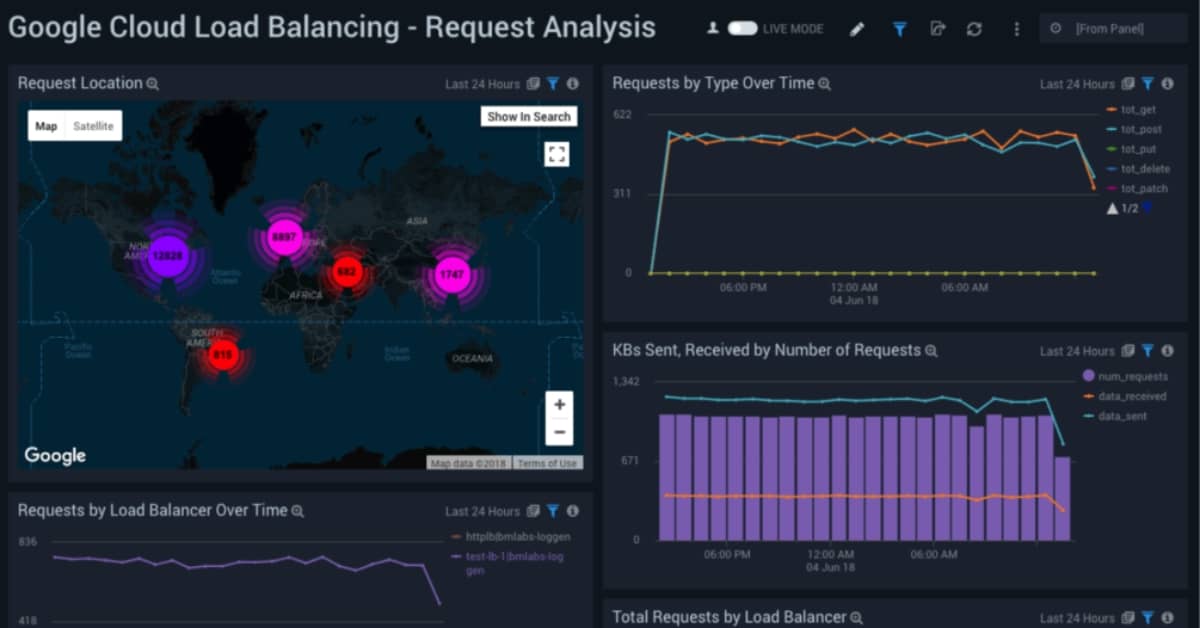The height and width of the screenshot is (628, 1200).
Task: Show info for KBs Sent, Received panel
Action: tap(1168, 351)
